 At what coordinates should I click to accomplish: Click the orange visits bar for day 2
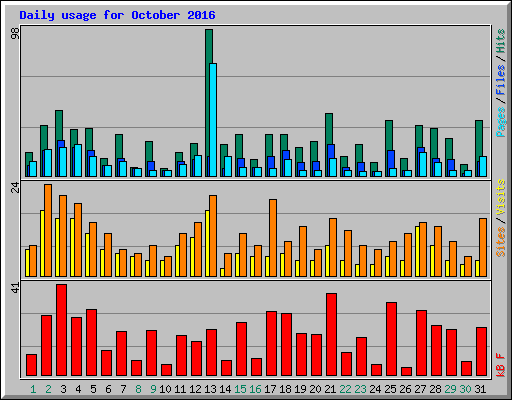[48, 230]
